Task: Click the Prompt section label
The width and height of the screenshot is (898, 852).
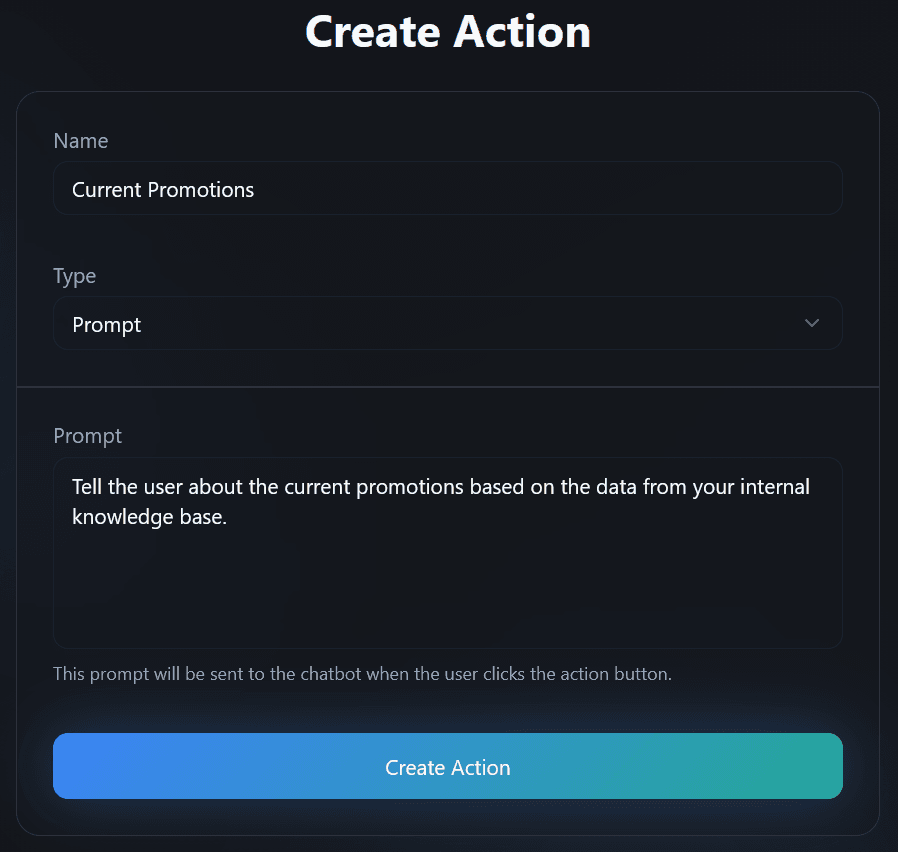Action: click(x=87, y=436)
